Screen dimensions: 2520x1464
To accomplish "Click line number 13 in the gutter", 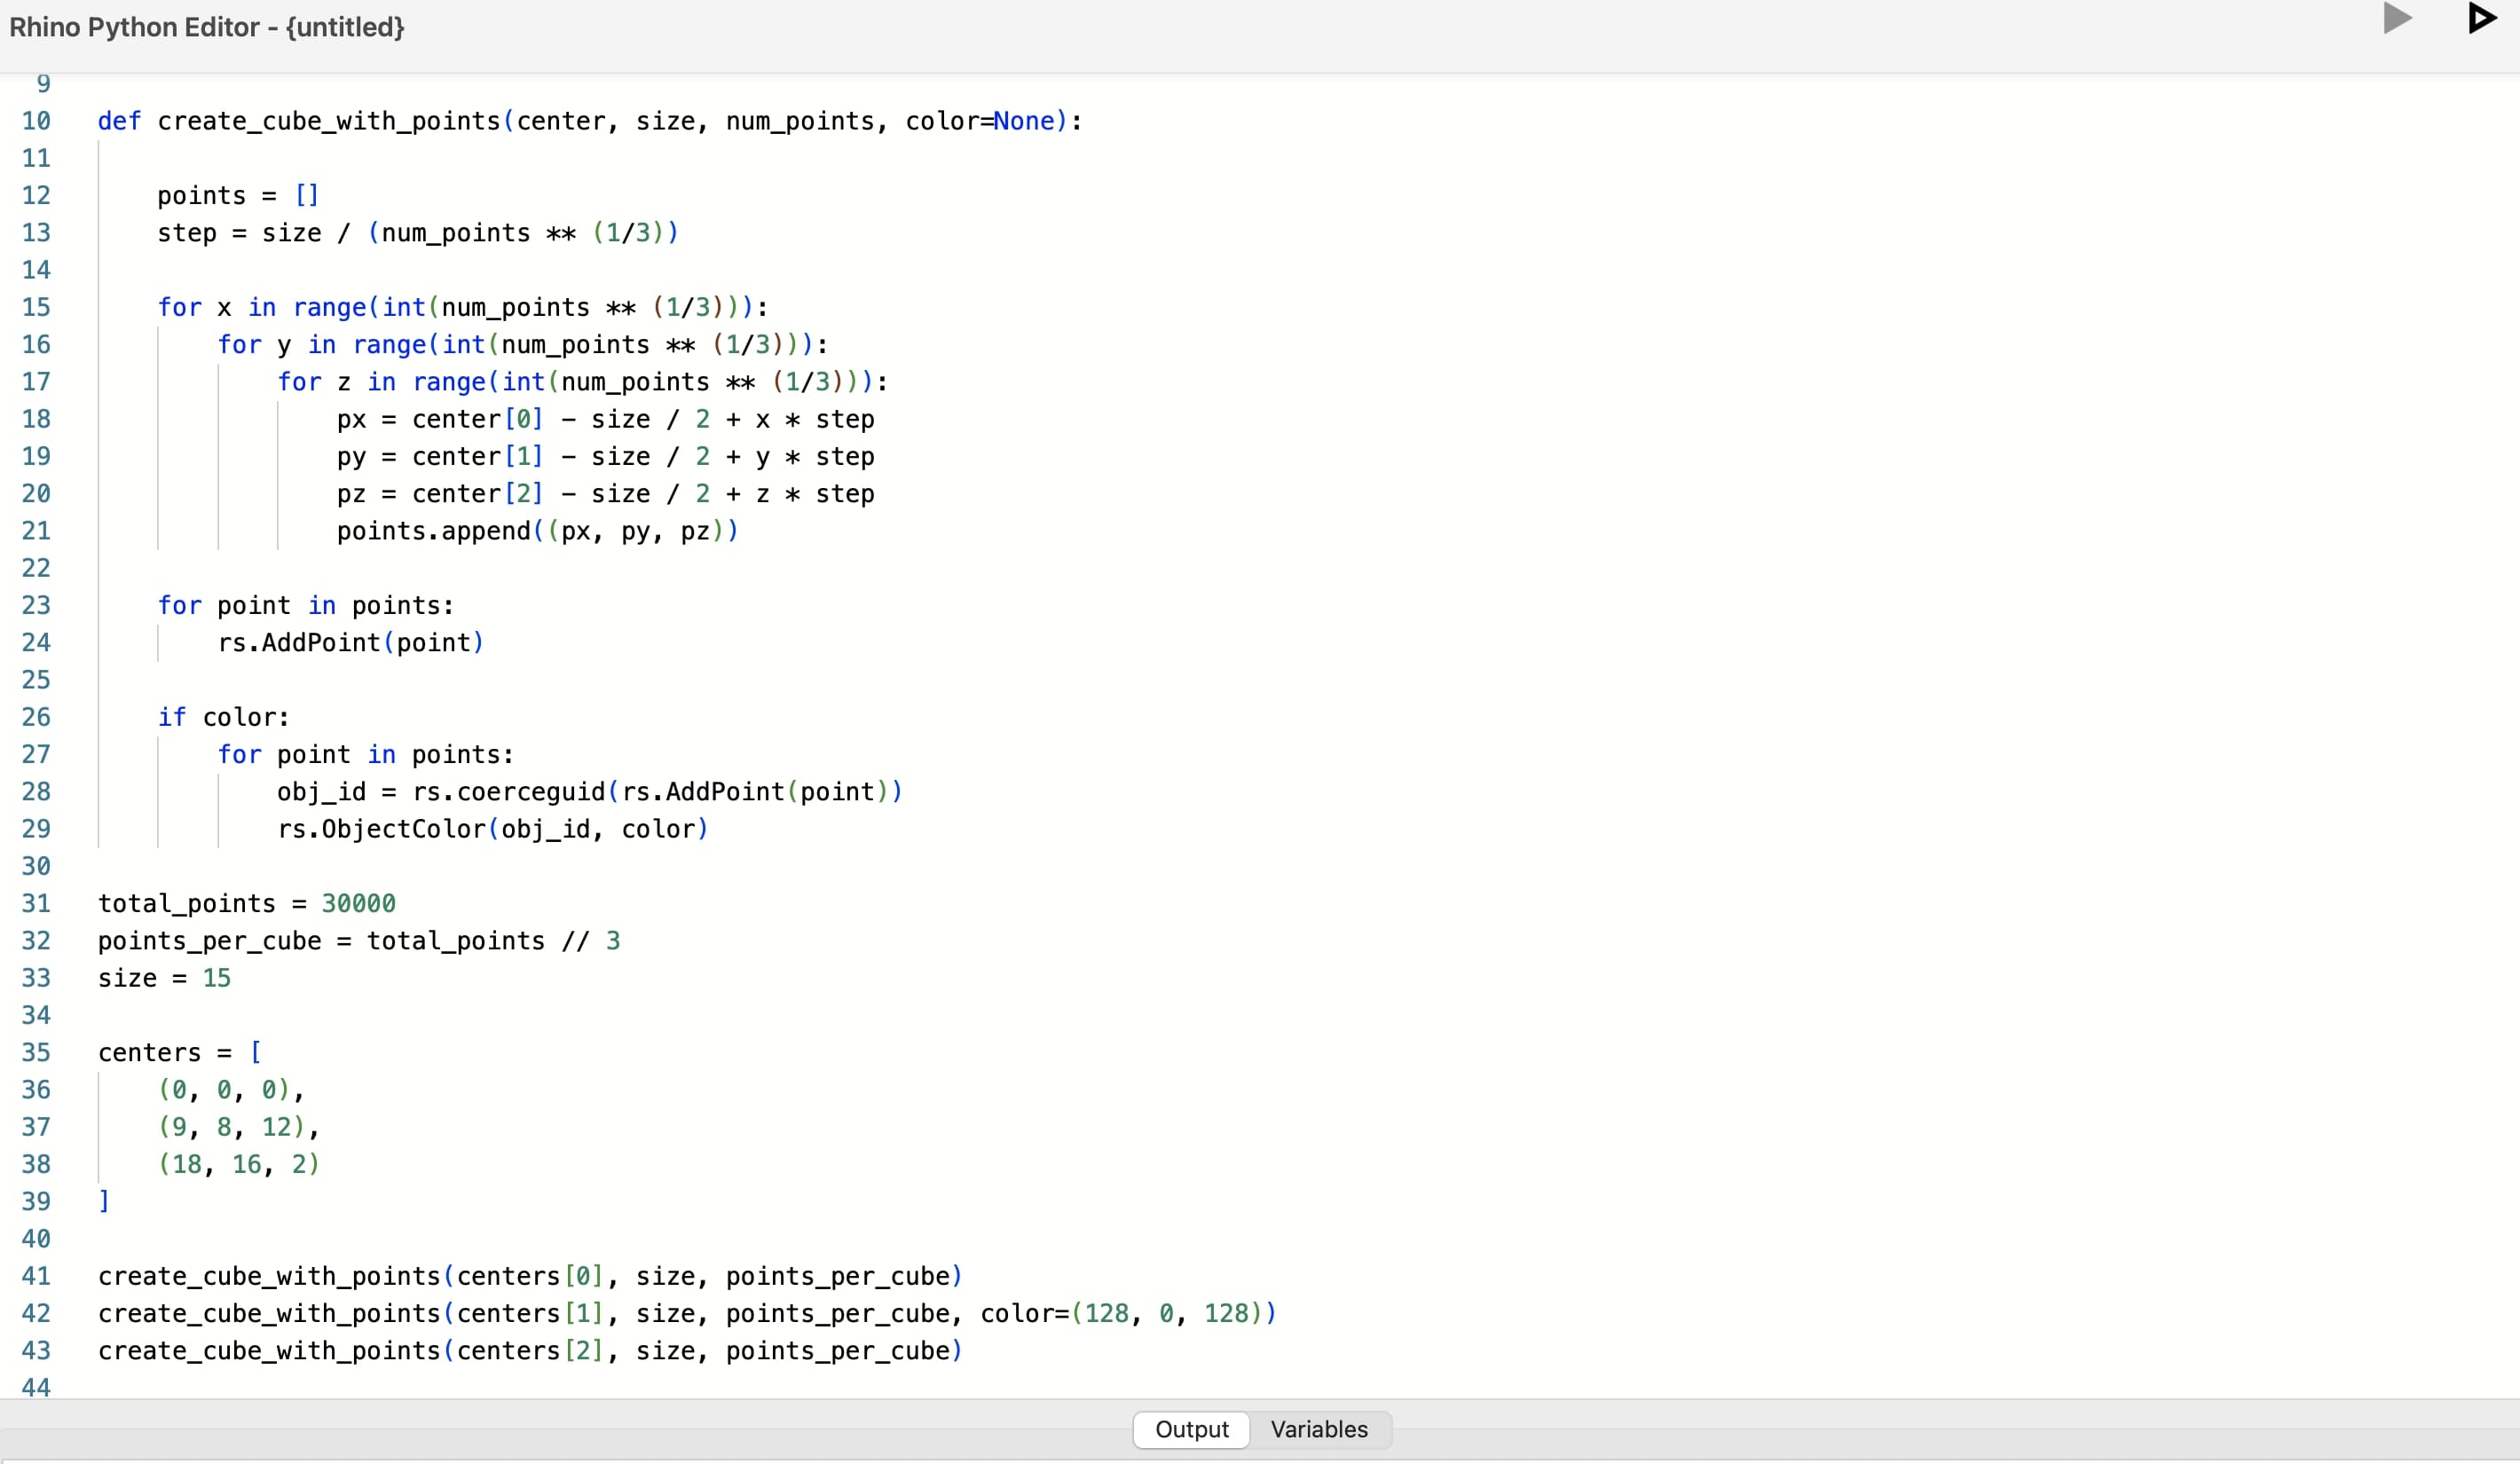I will (37, 232).
